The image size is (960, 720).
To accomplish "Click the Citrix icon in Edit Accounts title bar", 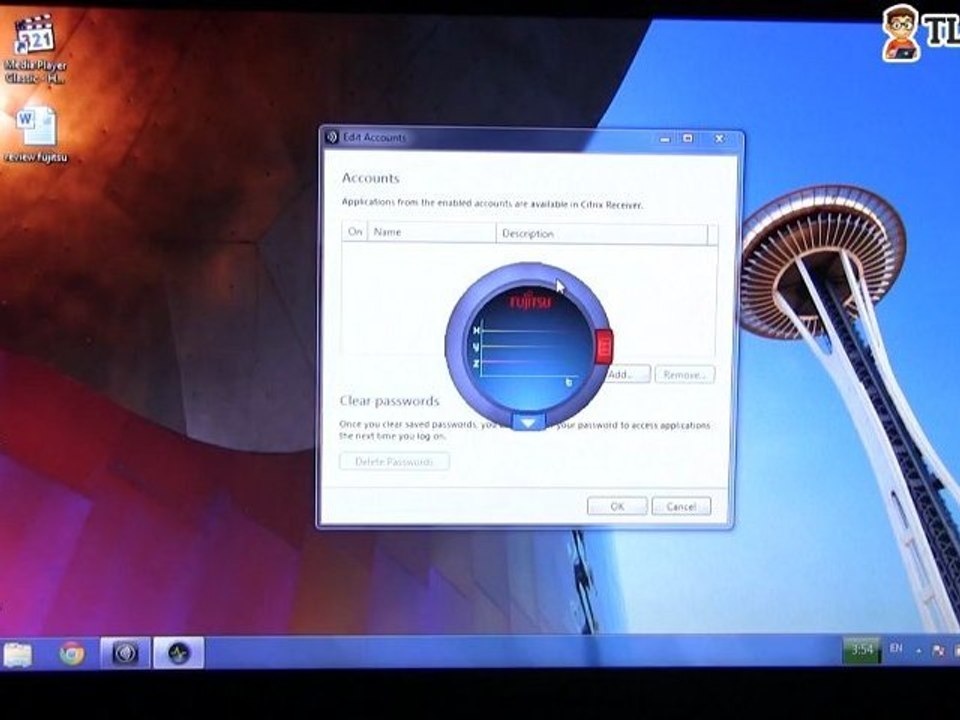I will click(333, 137).
